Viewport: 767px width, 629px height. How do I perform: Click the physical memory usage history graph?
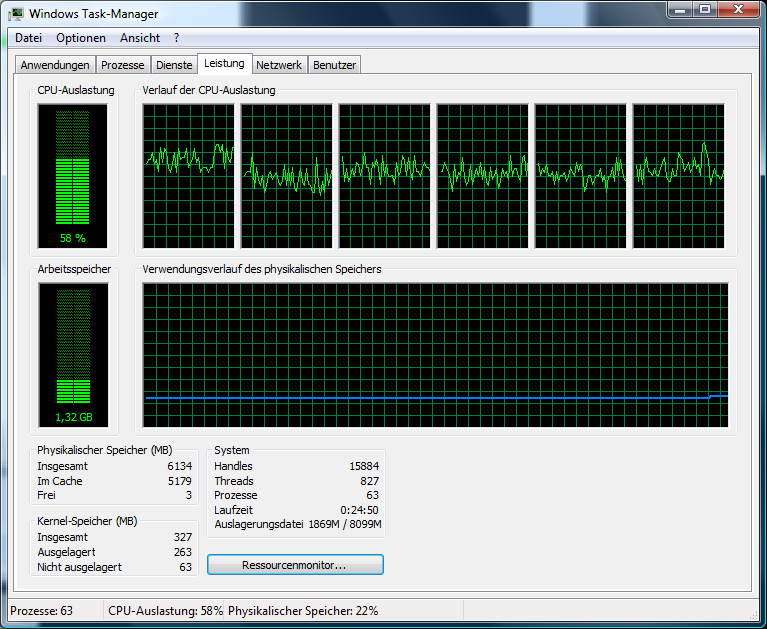point(435,355)
